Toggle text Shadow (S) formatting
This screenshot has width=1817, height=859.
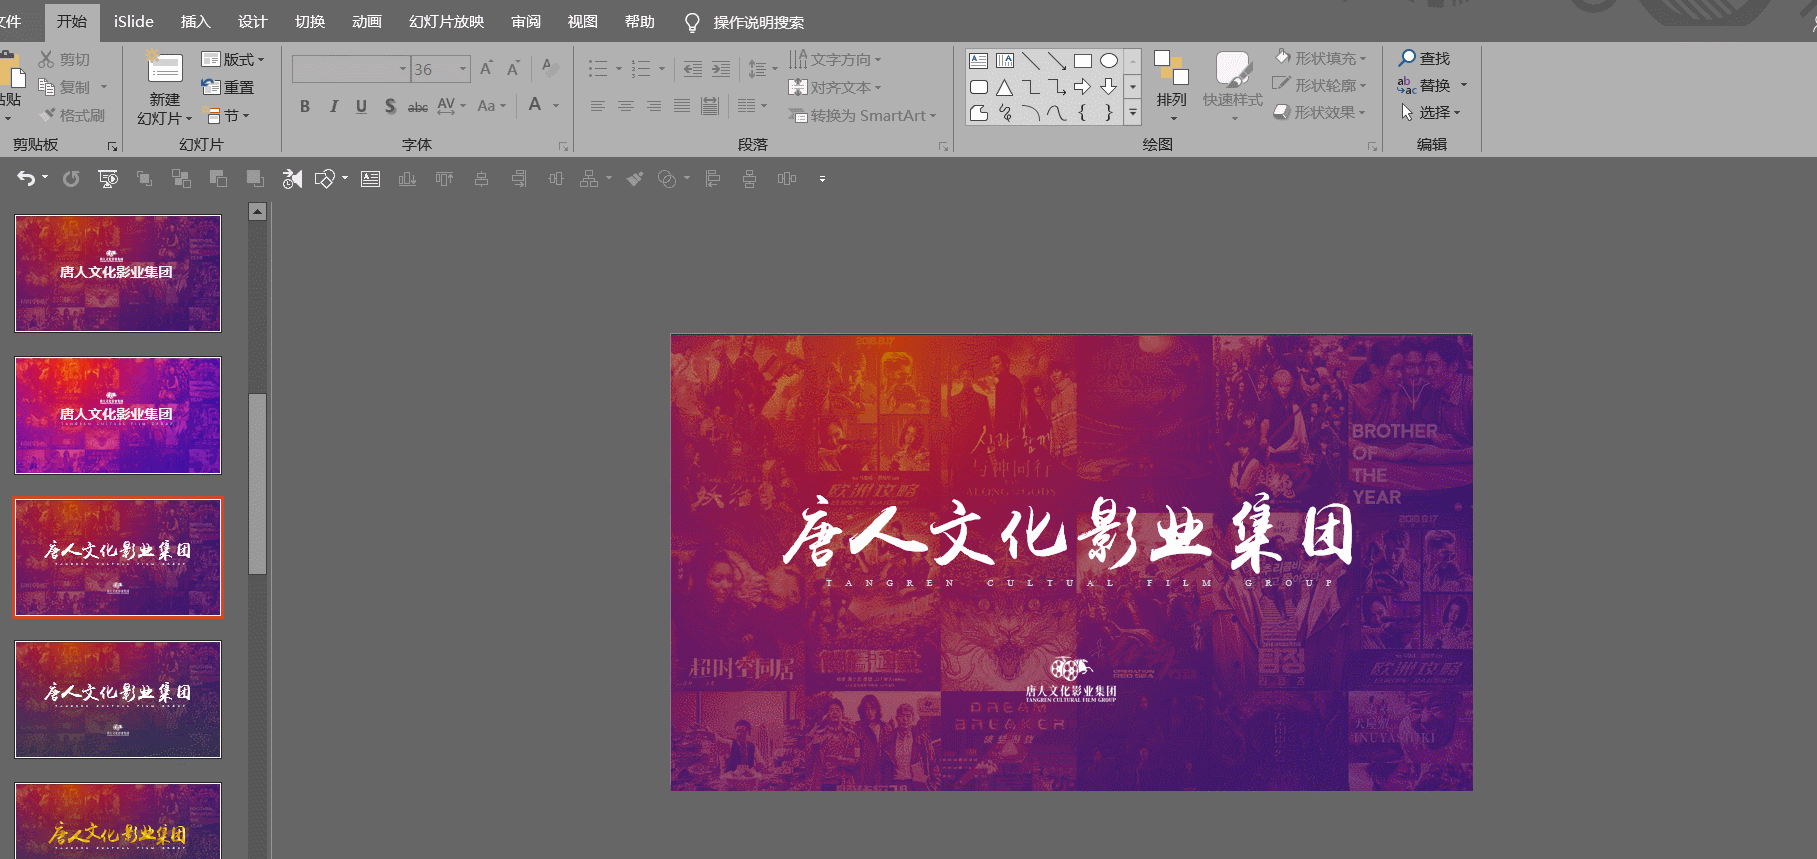[390, 106]
